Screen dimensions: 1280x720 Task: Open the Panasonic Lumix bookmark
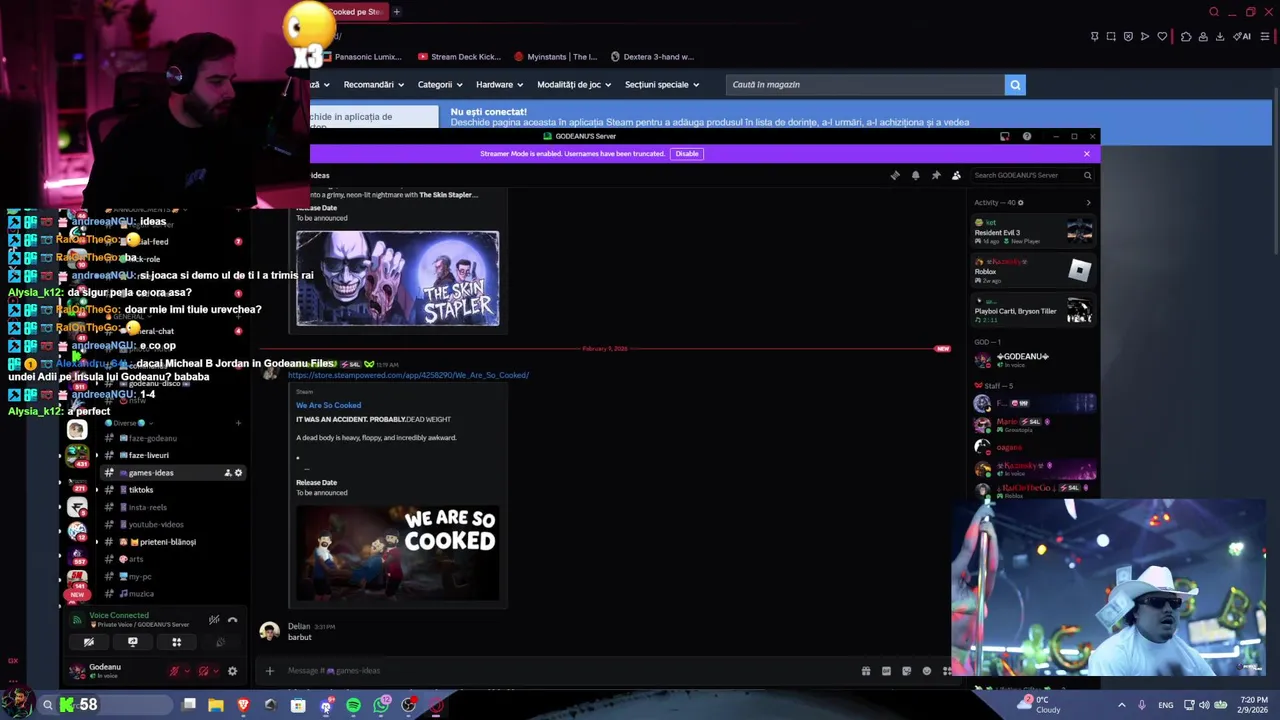tap(362, 57)
